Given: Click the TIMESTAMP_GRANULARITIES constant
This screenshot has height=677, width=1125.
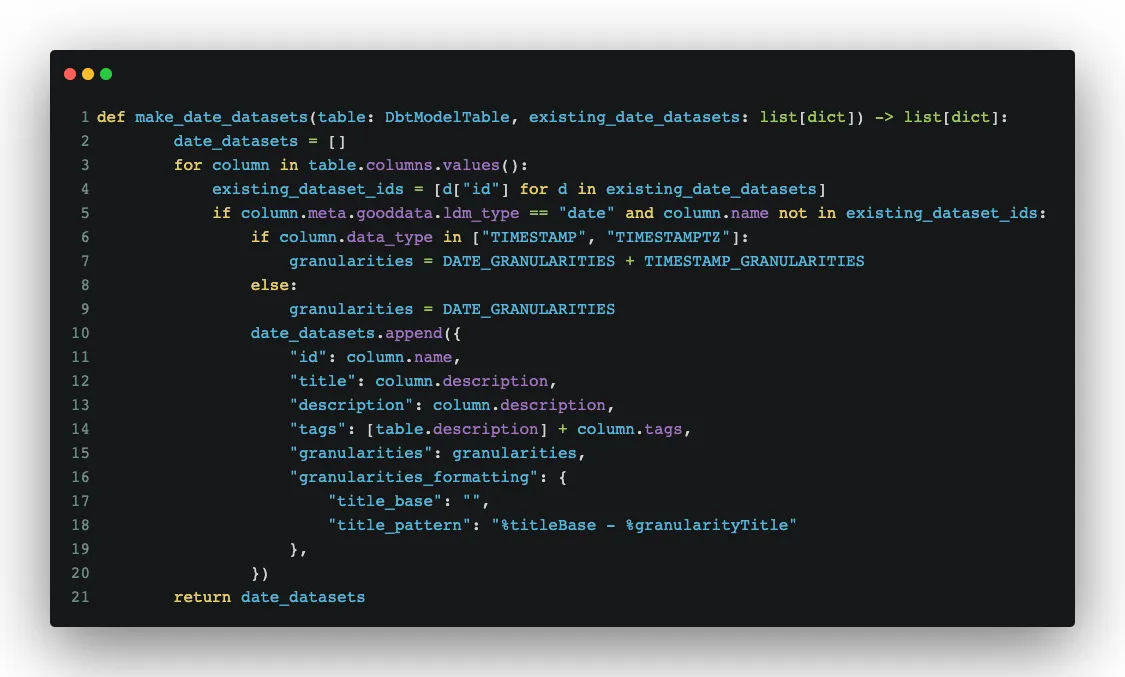Looking at the screenshot, I should pyautogui.click(x=755, y=261).
